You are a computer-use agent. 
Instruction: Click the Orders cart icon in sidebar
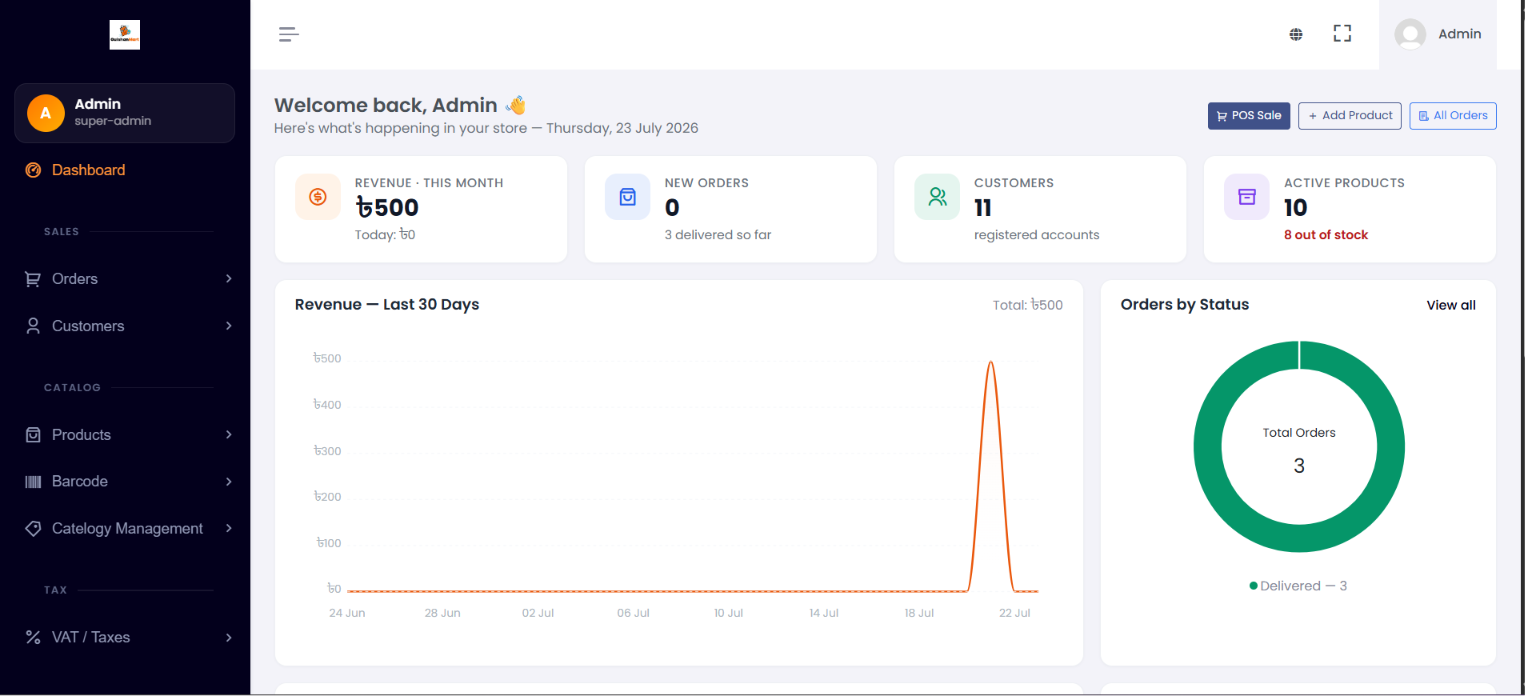click(33, 279)
